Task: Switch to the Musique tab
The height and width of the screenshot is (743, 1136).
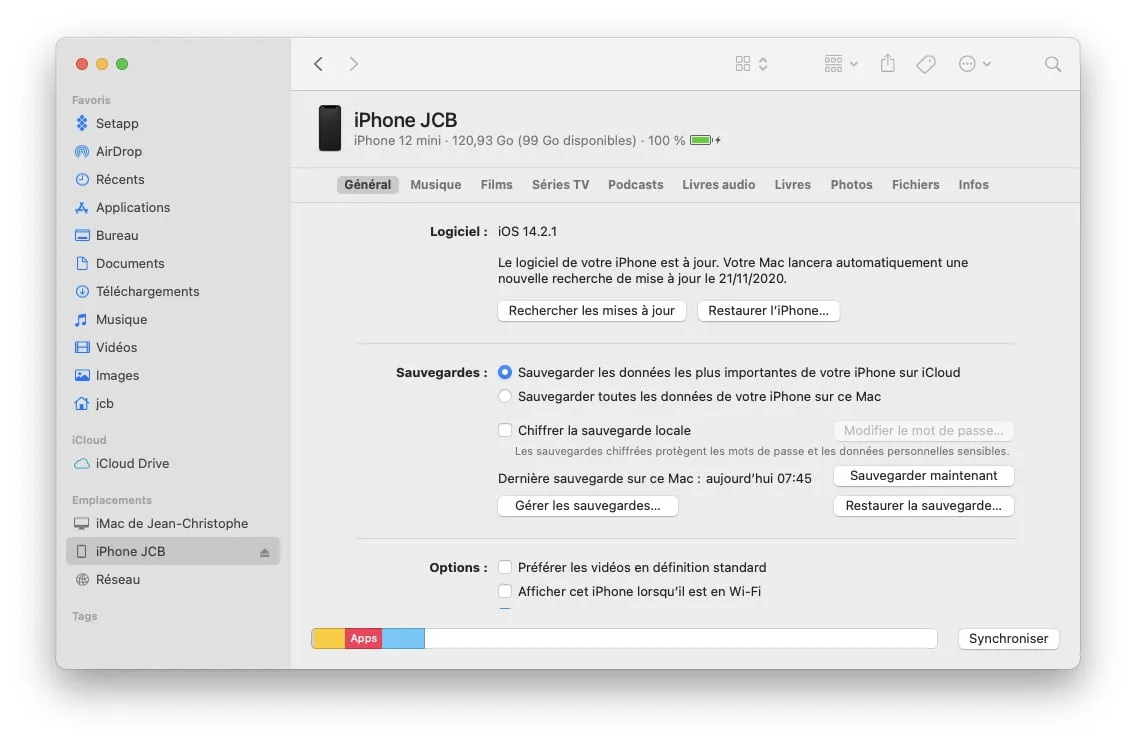Action: (435, 185)
